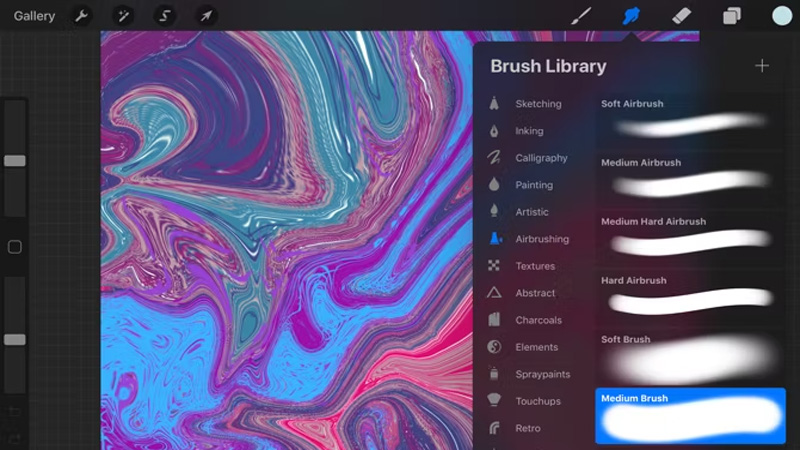The width and height of the screenshot is (800, 450).
Task: Click the brush size slider handle
Action: (15, 161)
